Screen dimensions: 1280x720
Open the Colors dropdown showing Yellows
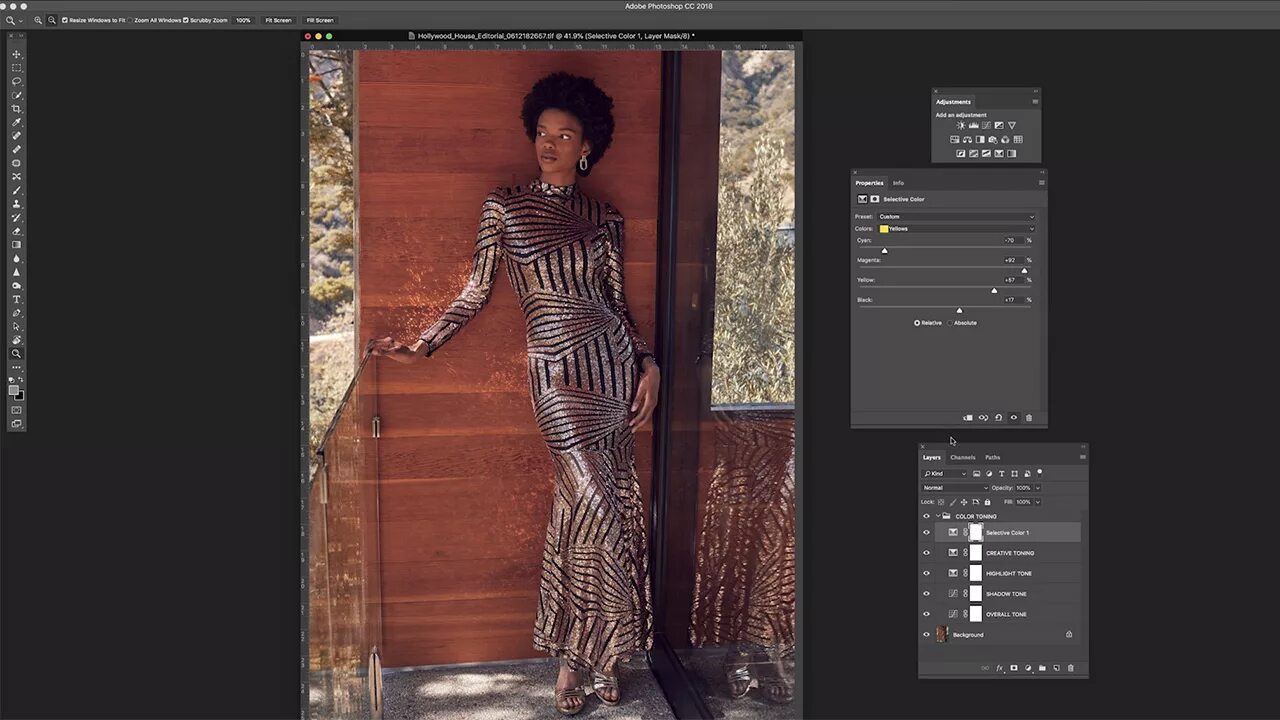pyautogui.click(x=957, y=229)
